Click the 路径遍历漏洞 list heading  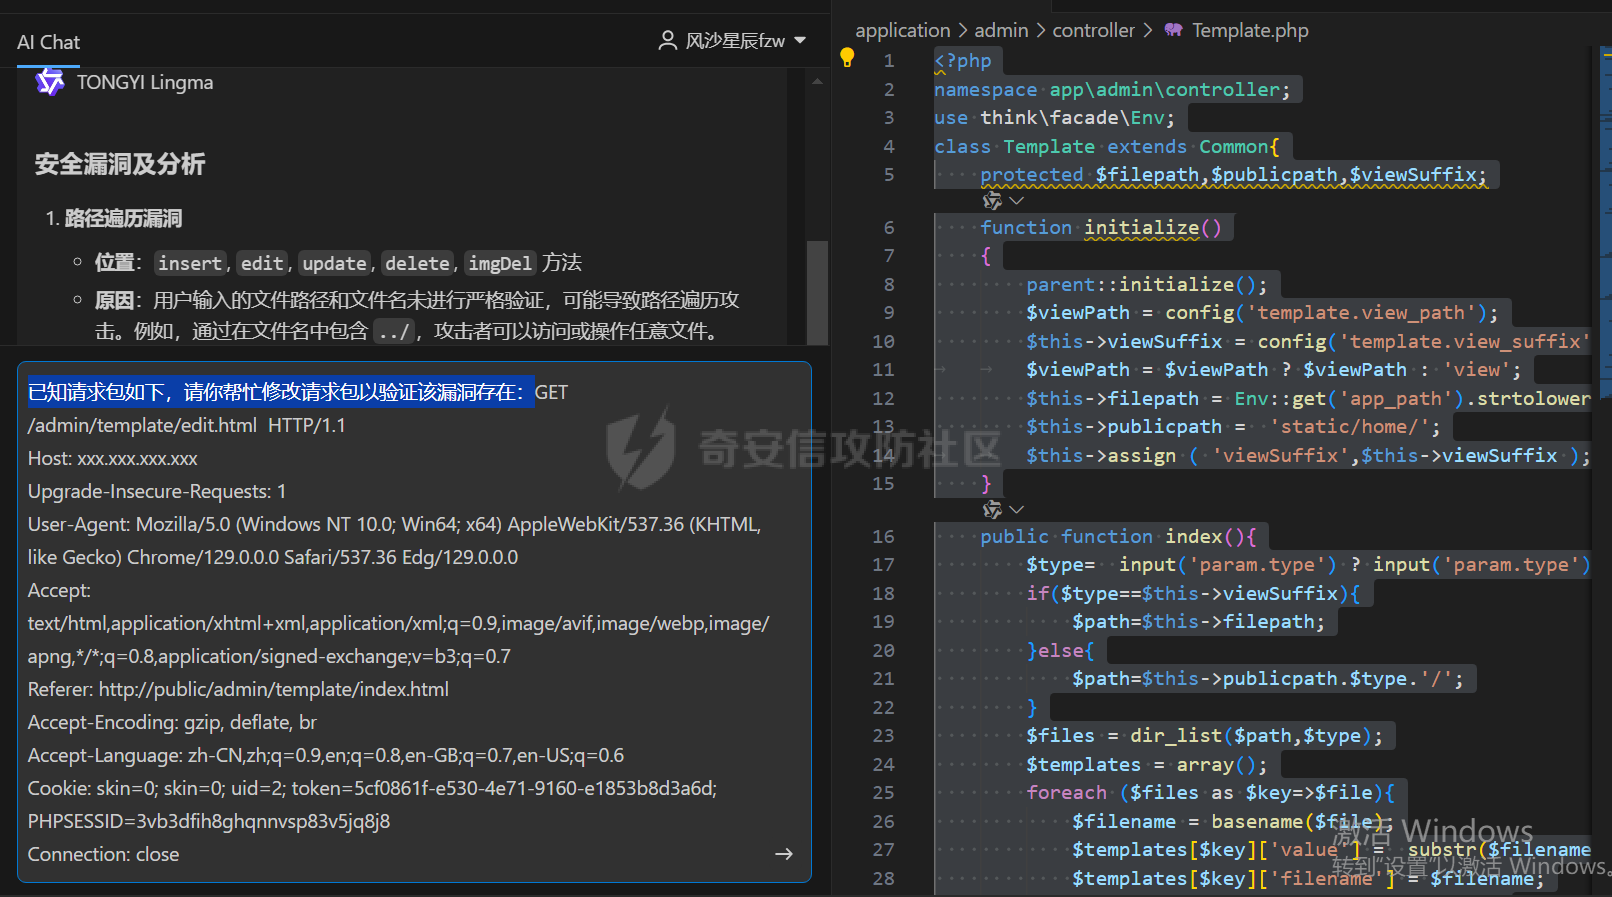click(123, 218)
